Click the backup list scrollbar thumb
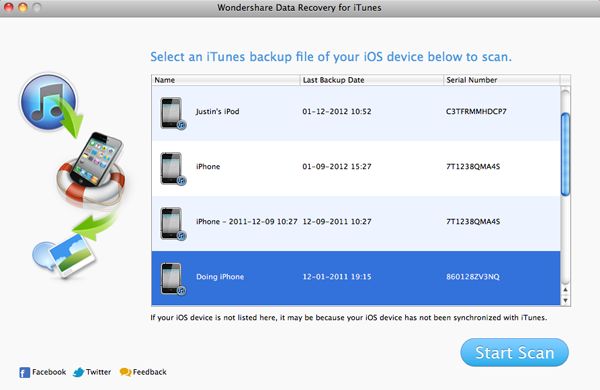600x390 pixels. click(565, 155)
